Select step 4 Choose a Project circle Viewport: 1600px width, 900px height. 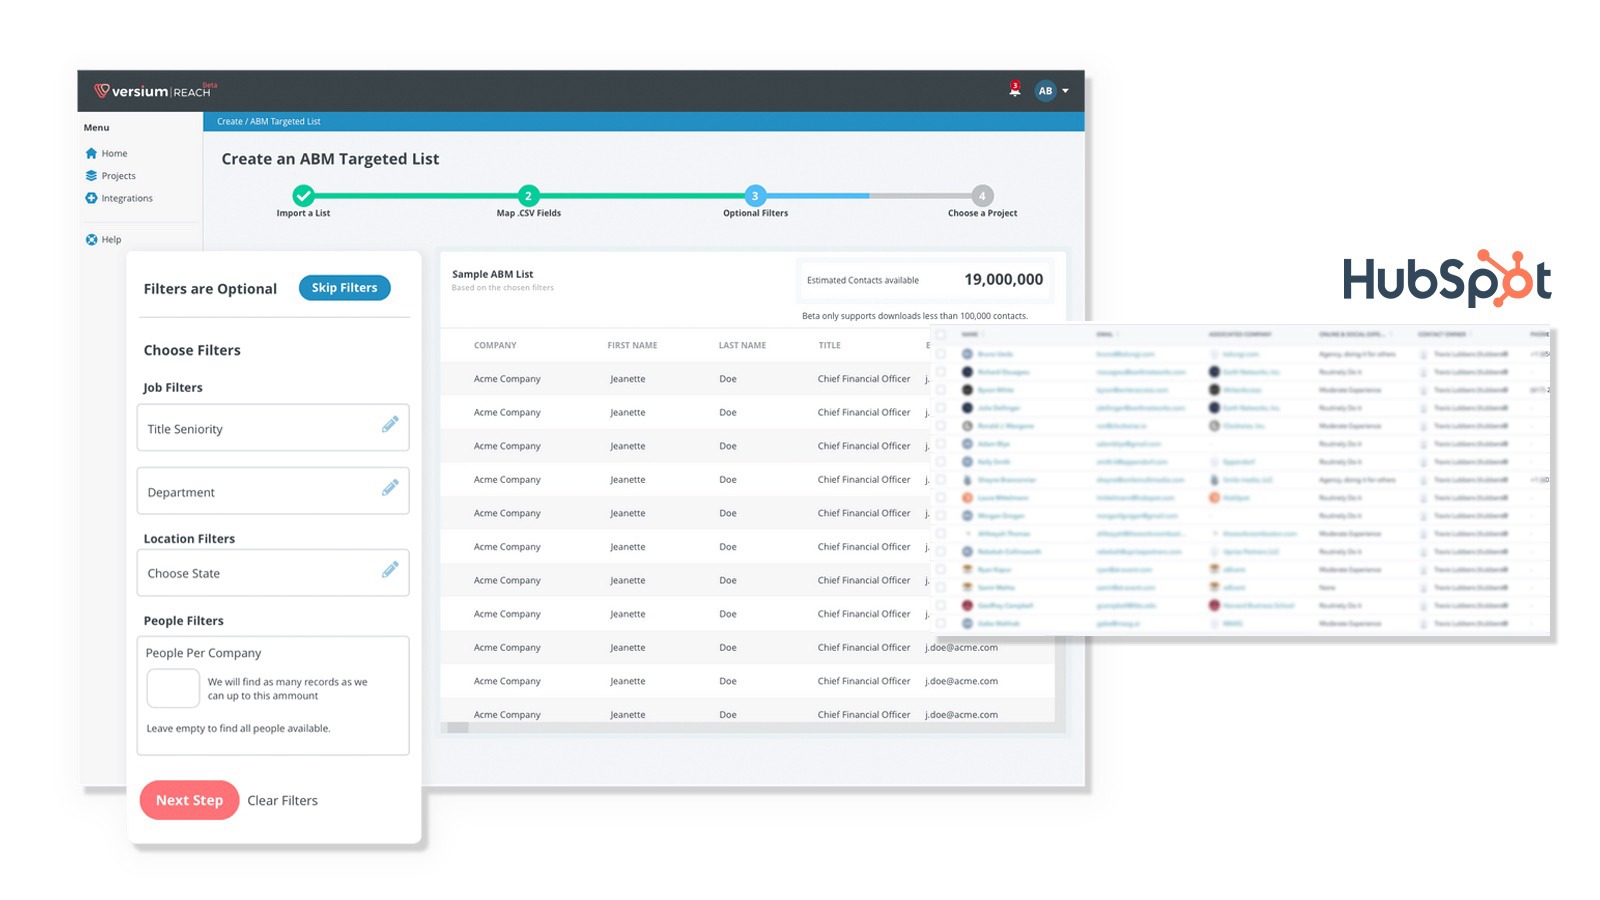pos(982,196)
